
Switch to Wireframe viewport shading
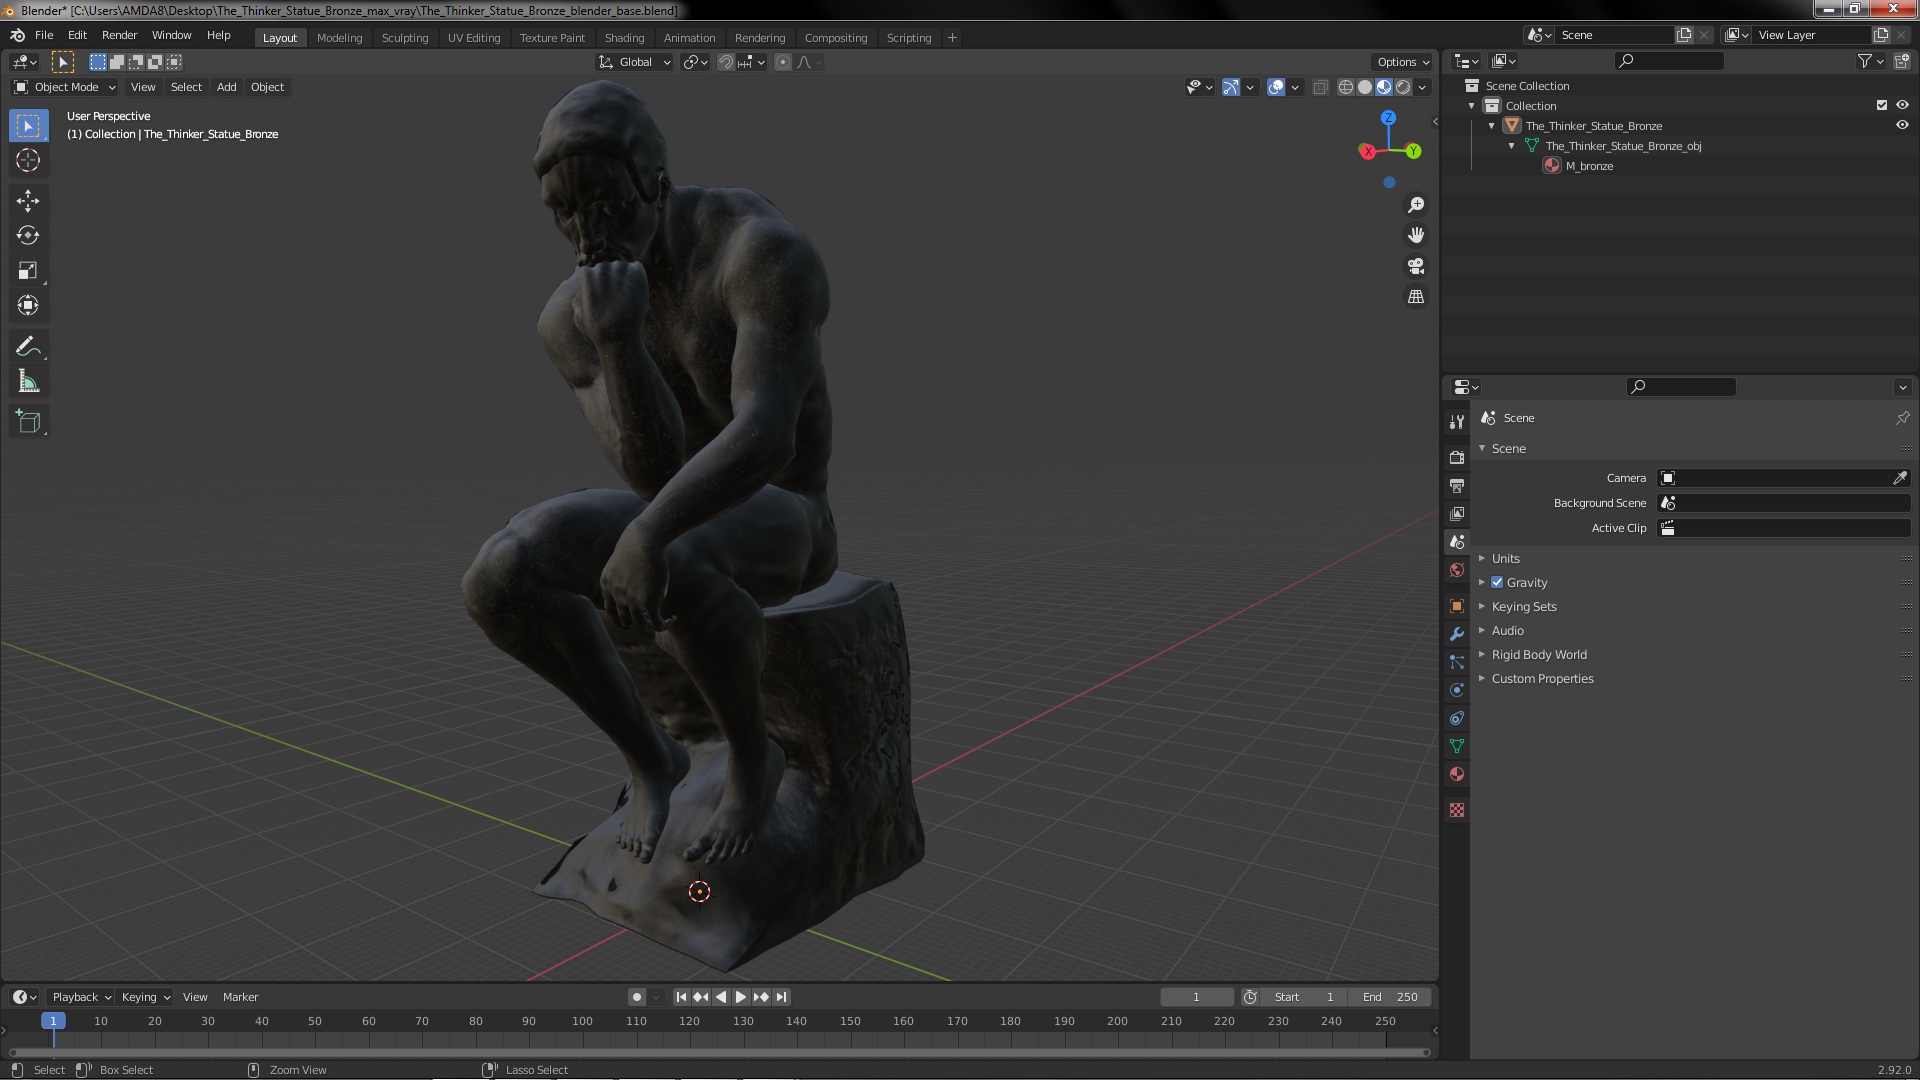coord(1346,88)
